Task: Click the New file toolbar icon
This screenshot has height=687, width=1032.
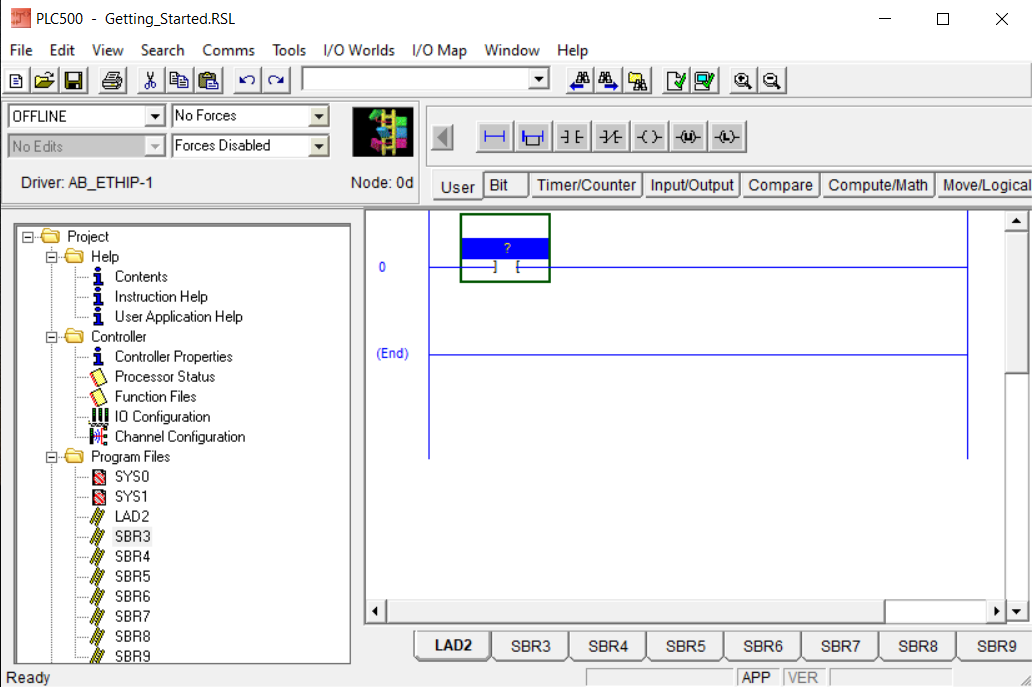Action: coord(16,80)
